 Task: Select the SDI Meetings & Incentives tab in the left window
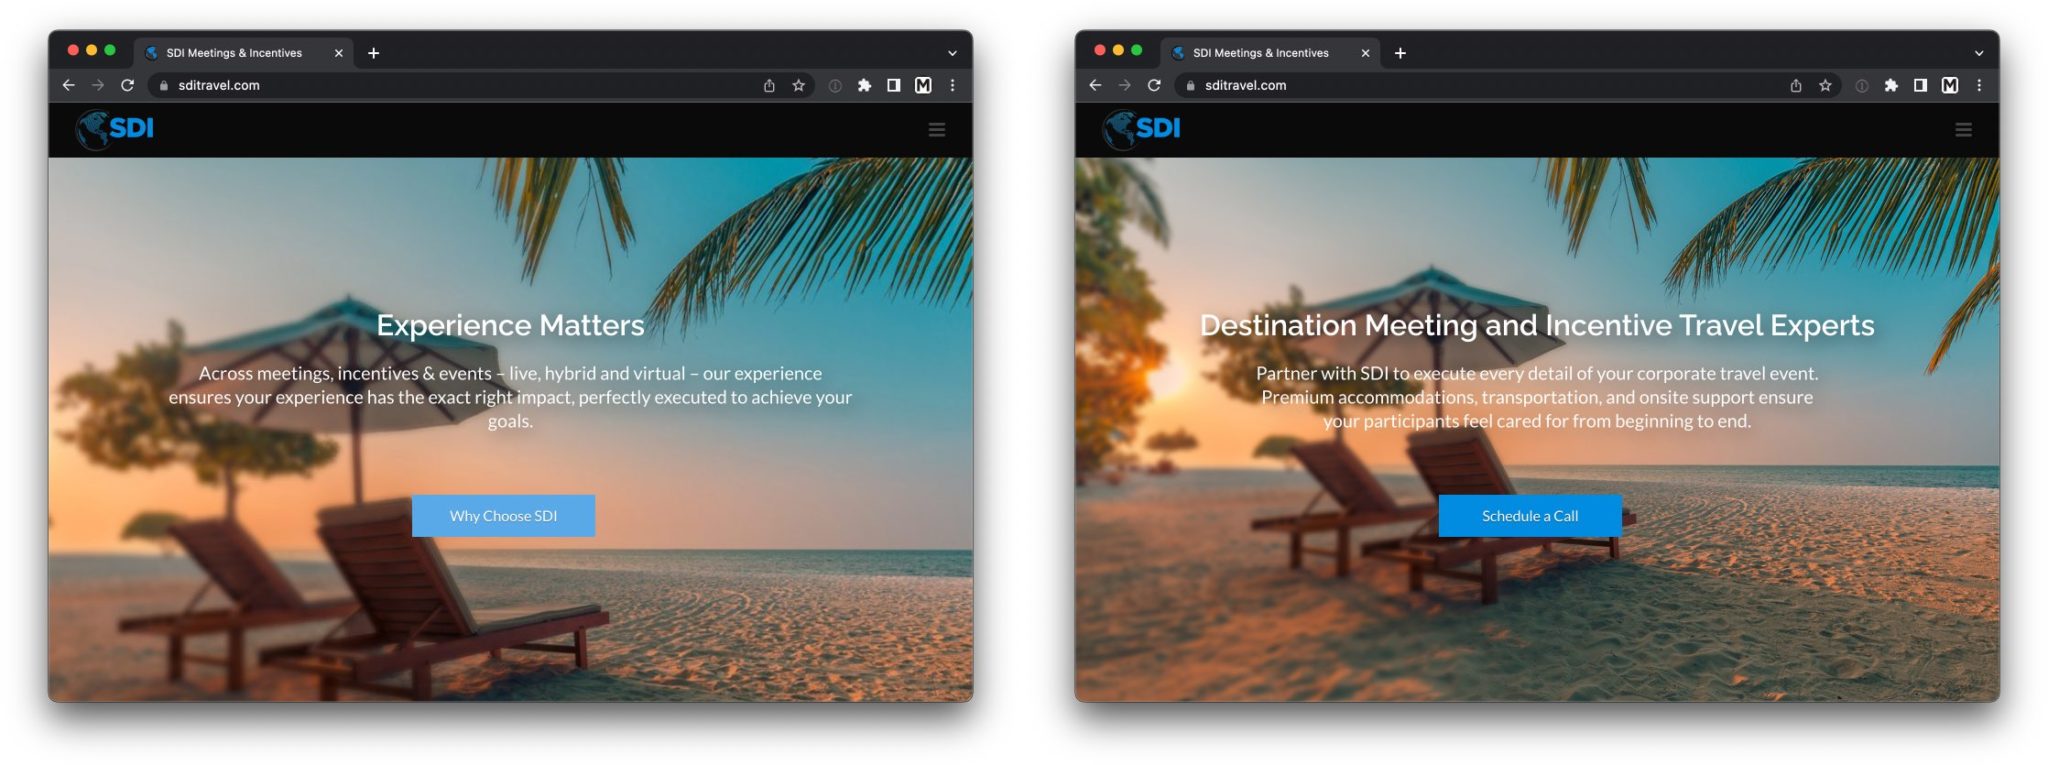click(x=234, y=53)
